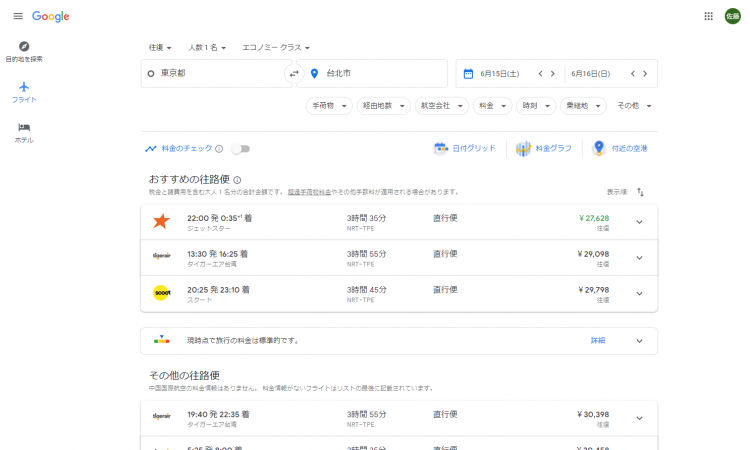The width and height of the screenshot is (750, 450).
Task: Open the 佐藤 account avatar
Action: pyautogui.click(x=732, y=16)
